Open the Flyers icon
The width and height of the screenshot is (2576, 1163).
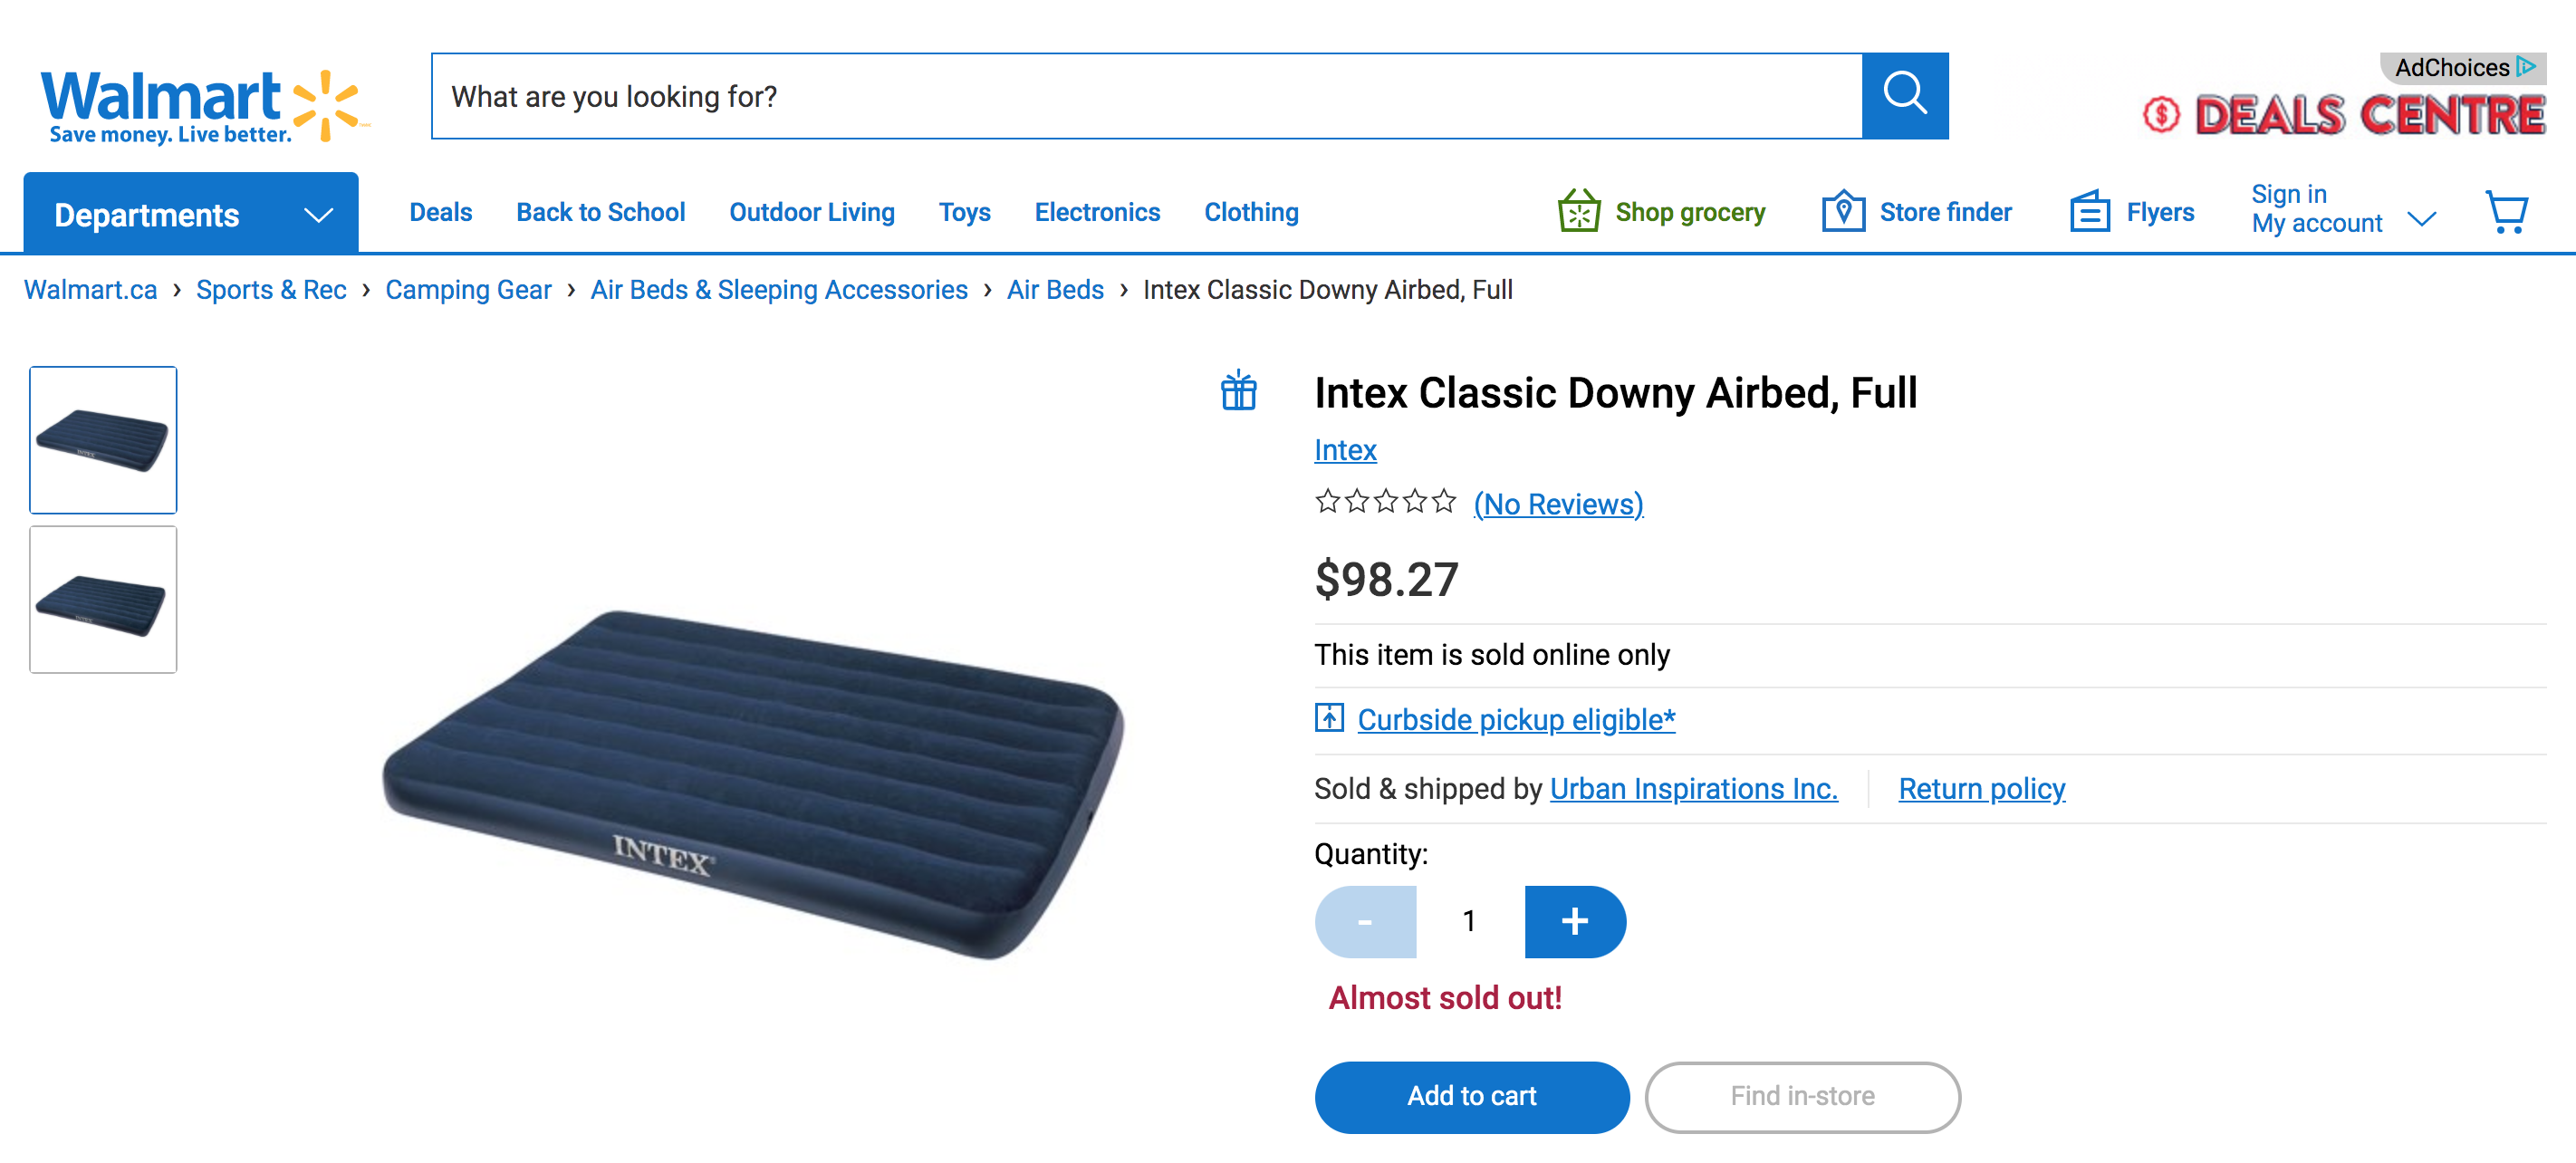(x=2089, y=212)
